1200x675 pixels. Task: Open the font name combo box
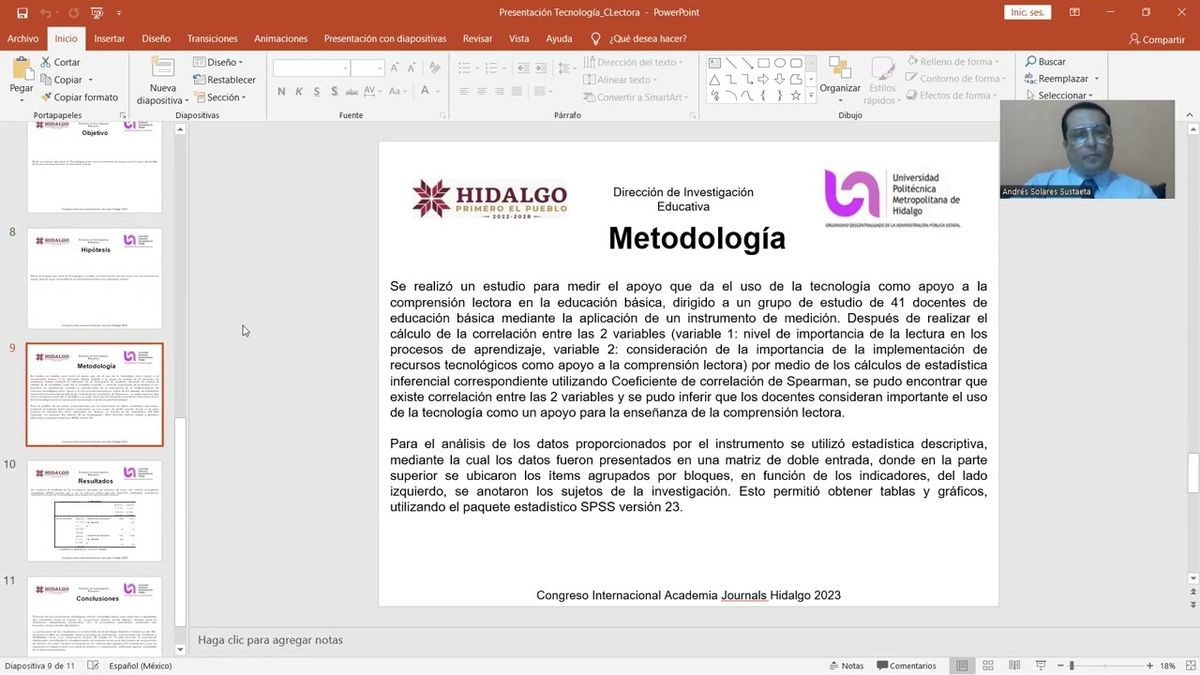(x=310, y=68)
